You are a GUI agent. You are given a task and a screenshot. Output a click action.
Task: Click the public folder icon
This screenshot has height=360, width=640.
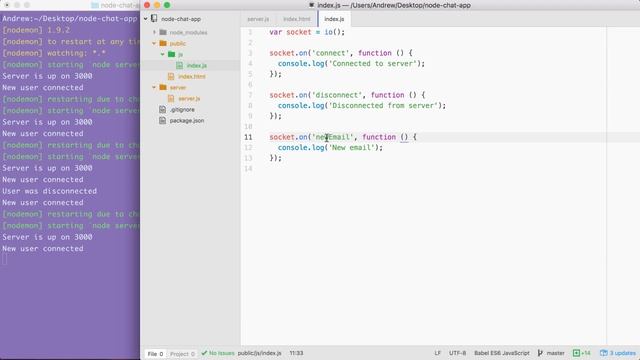(163, 43)
